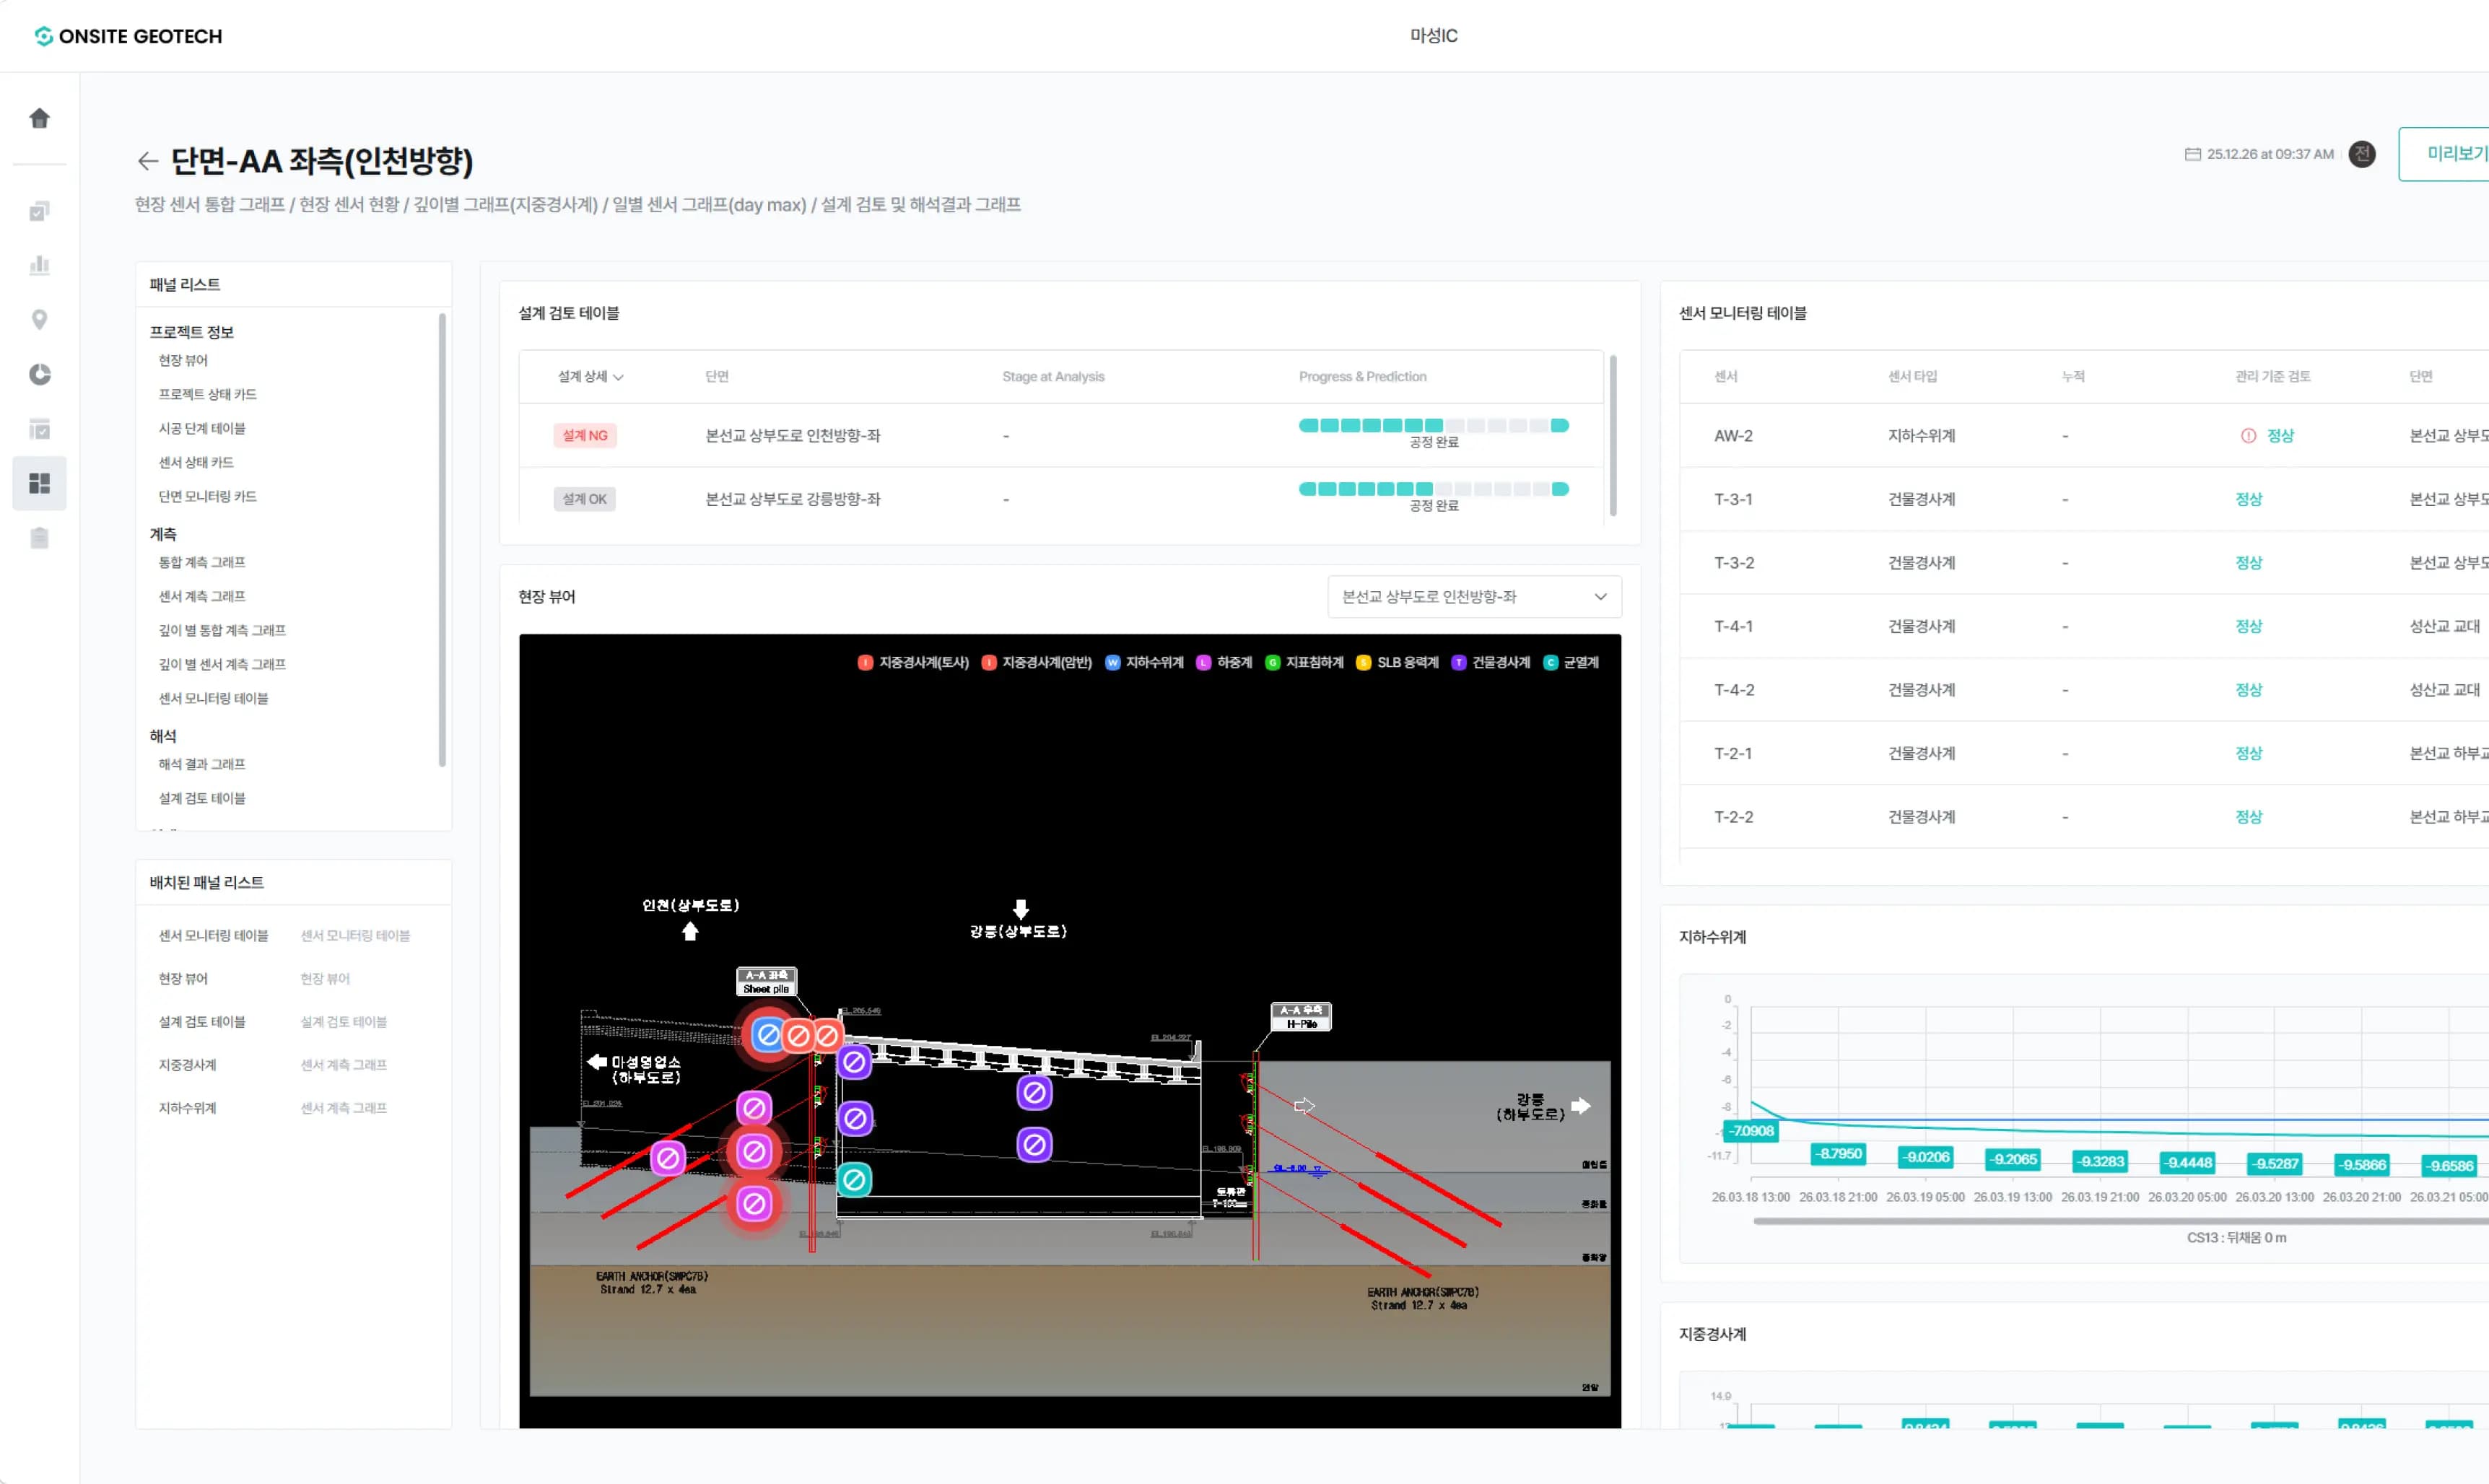Go back with the left arrow icon

[148, 160]
